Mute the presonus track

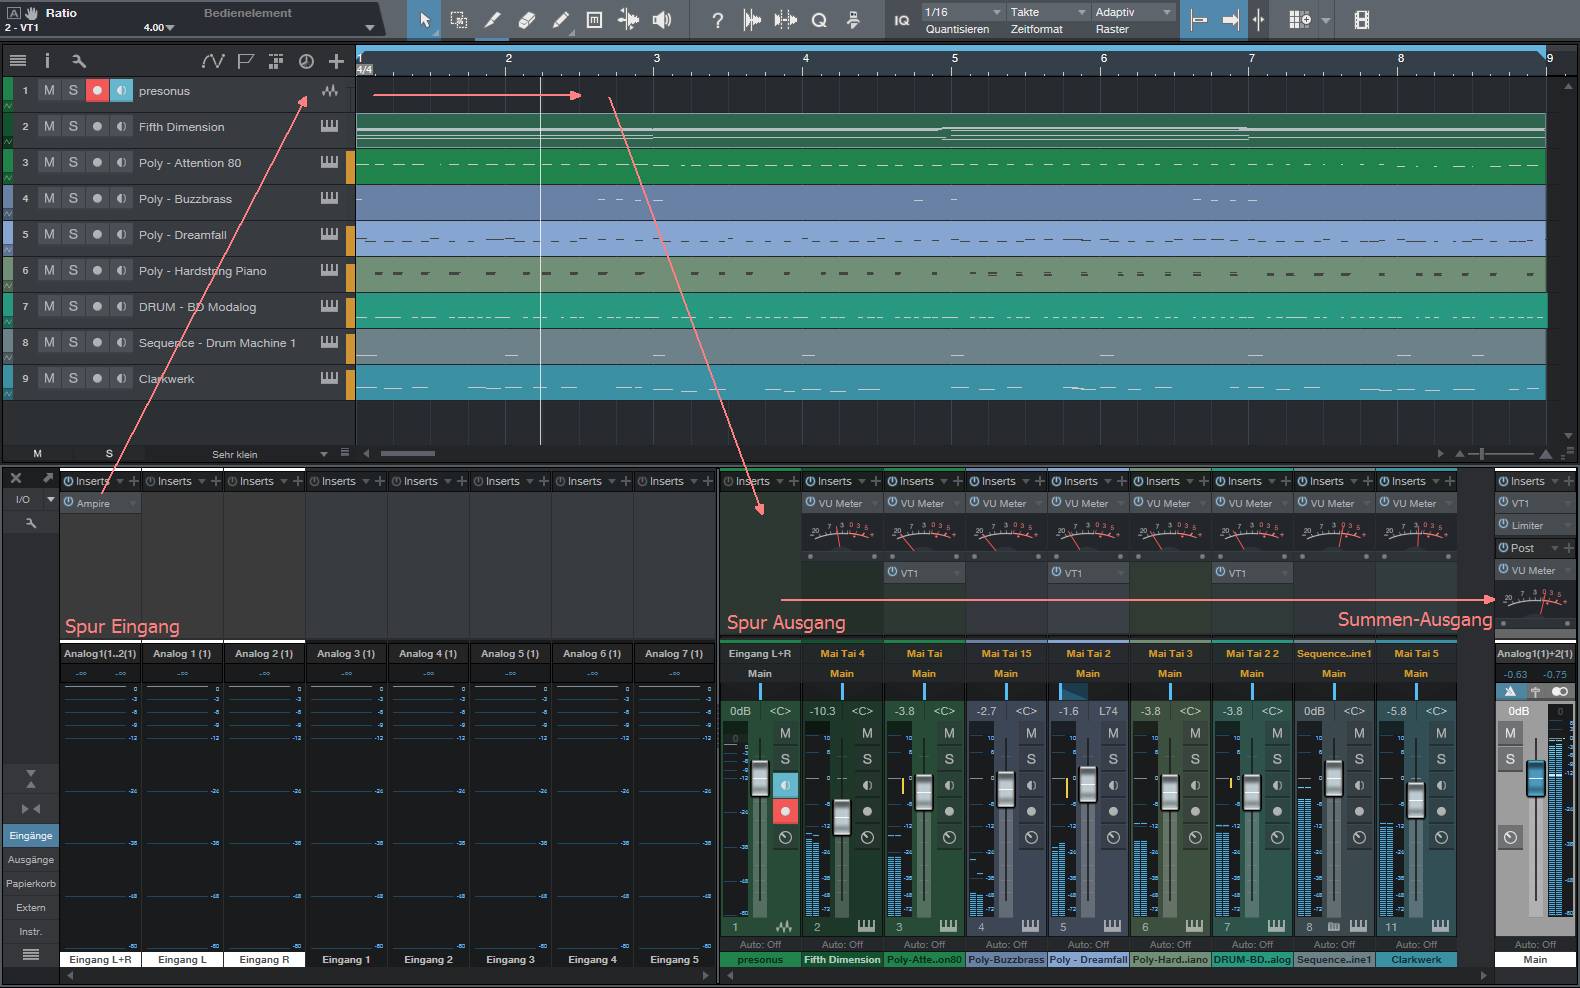[x=49, y=91]
